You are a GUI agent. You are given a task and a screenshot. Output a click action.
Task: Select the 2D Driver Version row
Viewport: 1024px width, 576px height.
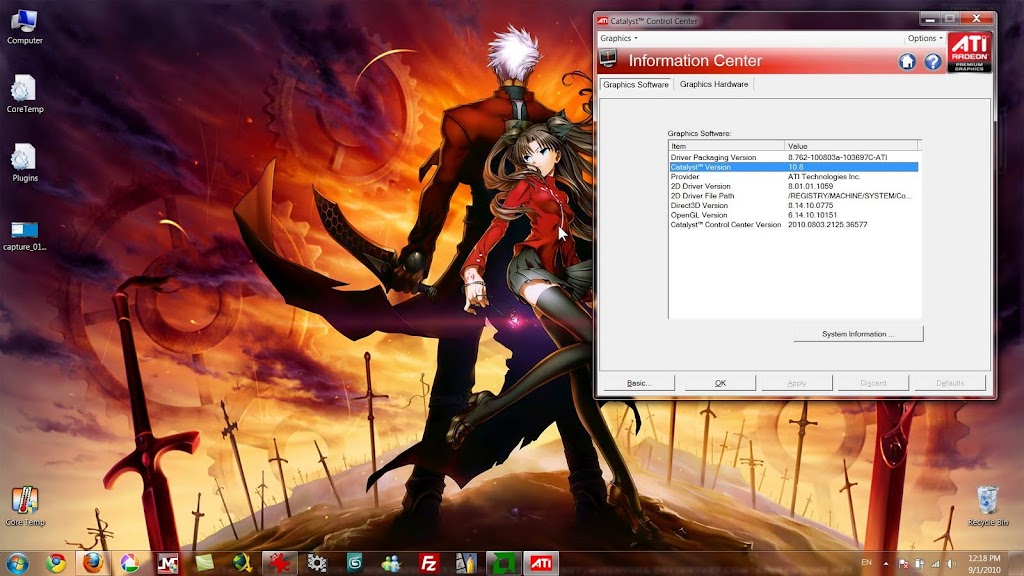[793, 186]
